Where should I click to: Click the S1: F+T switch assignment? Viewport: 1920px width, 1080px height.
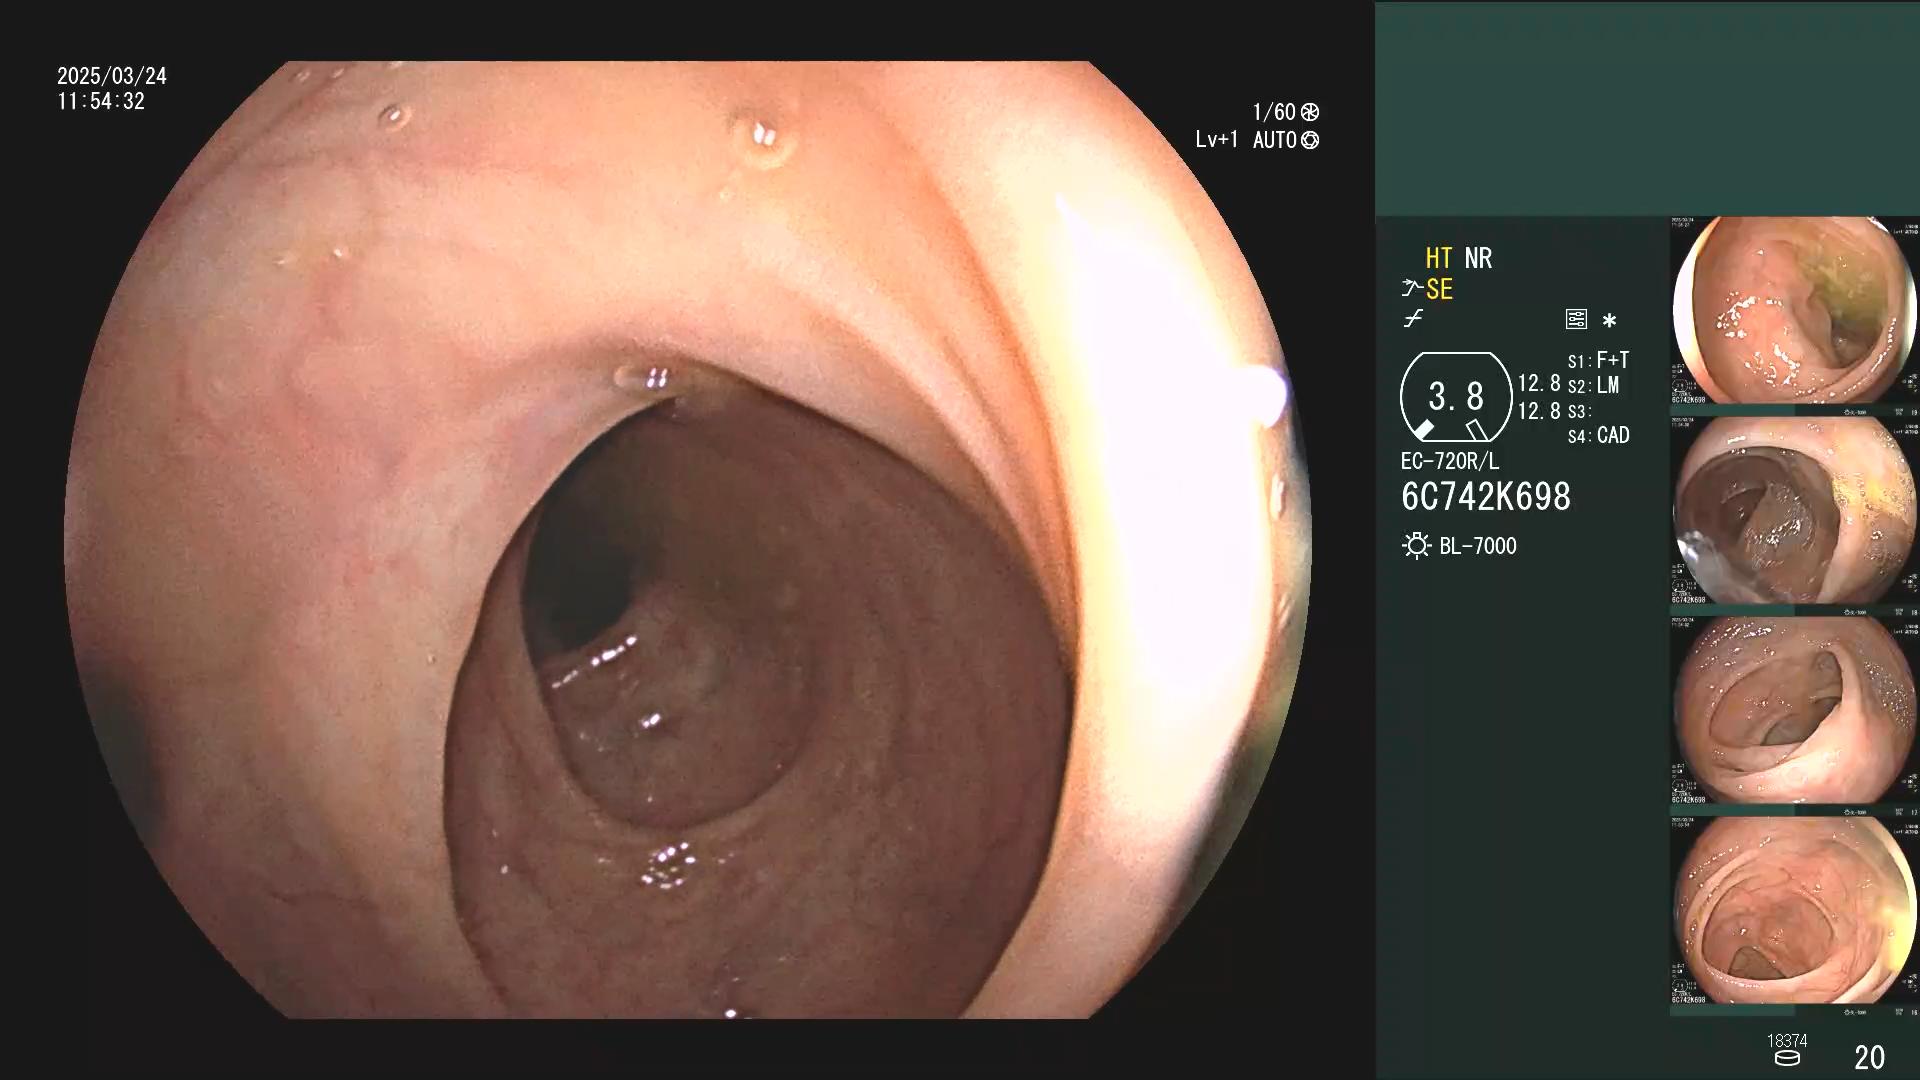click(x=1598, y=360)
